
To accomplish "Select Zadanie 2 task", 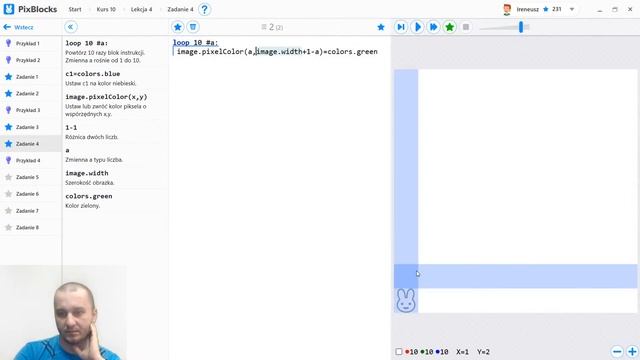I will click(x=31, y=93).
